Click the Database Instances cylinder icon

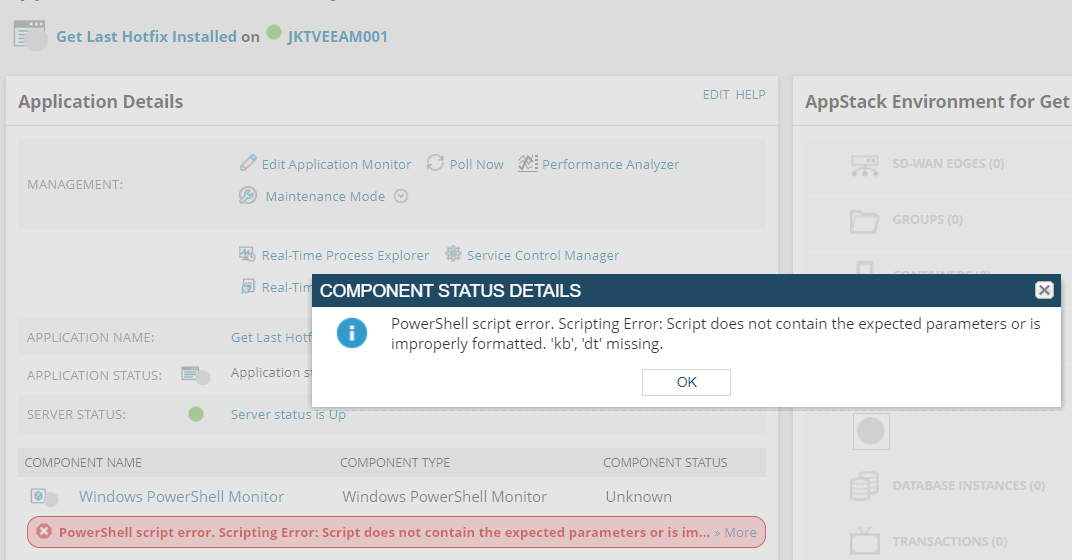pos(864,486)
